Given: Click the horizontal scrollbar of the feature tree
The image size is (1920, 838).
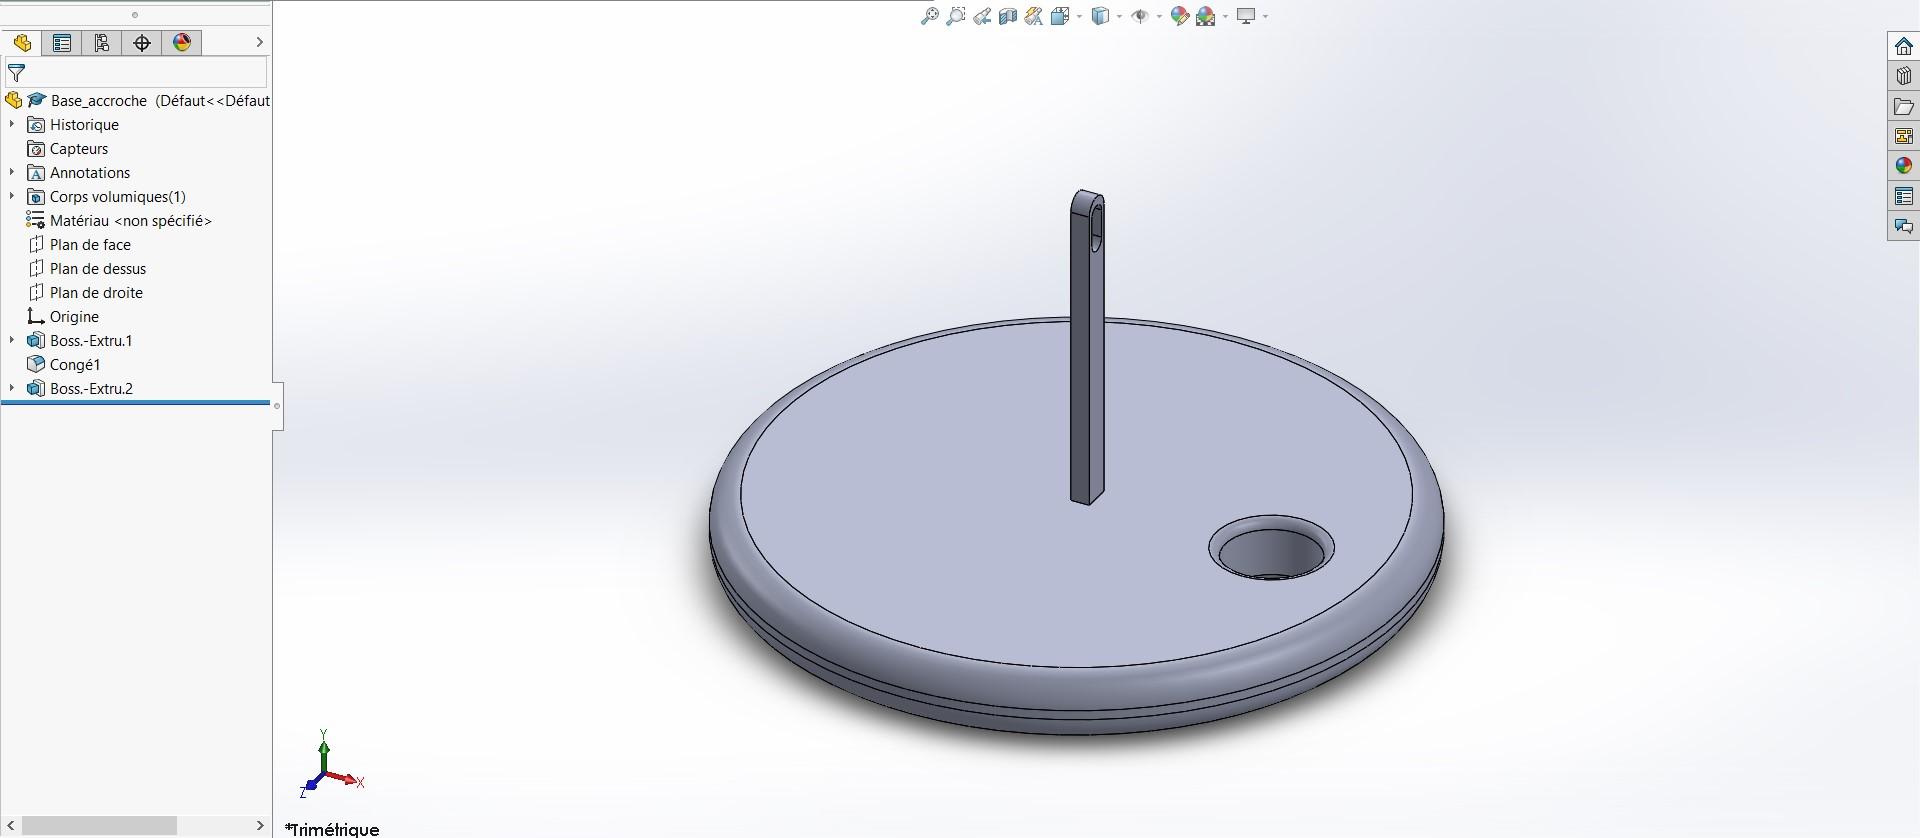Looking at the screenshot, I should (99, 826).
